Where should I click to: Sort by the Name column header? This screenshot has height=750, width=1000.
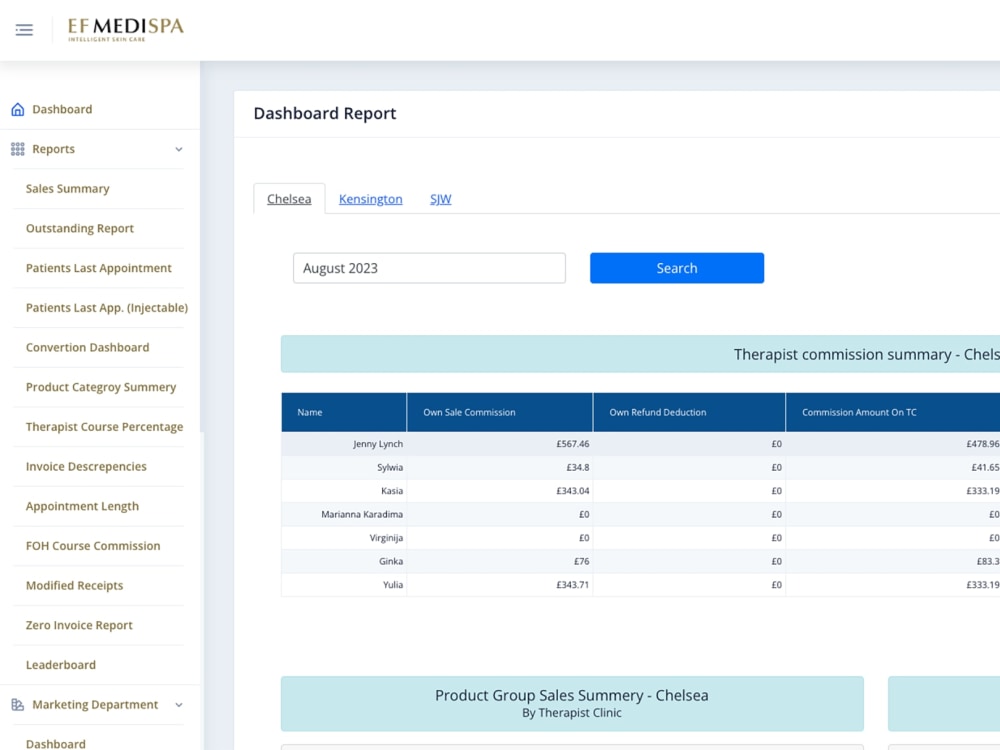344,413
